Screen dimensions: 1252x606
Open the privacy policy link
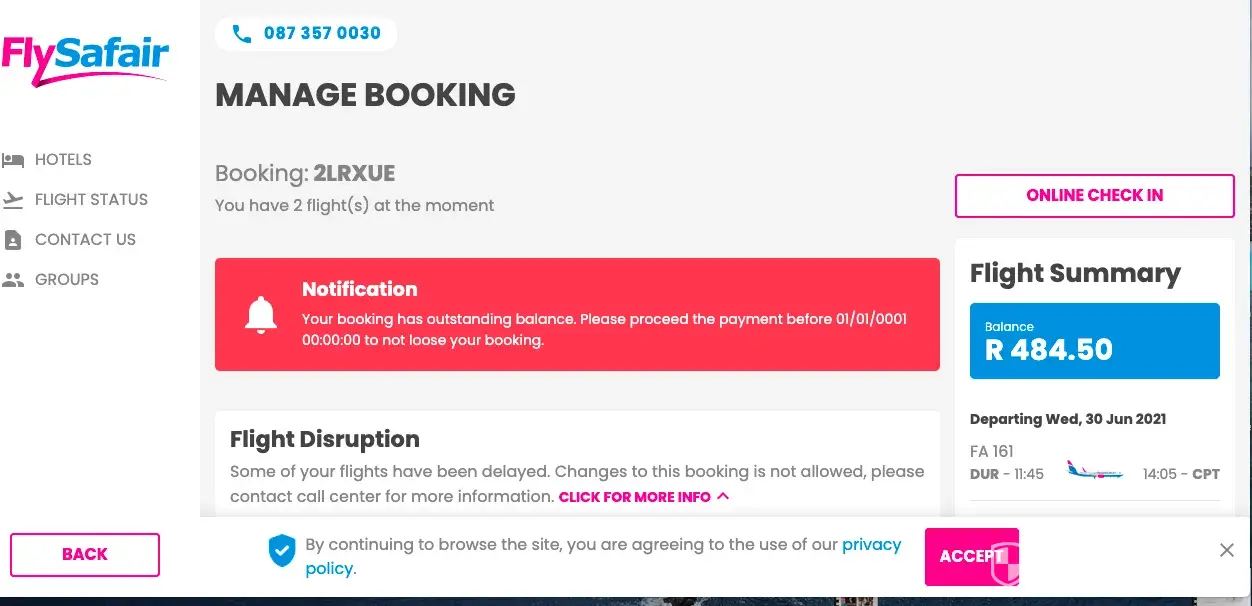(x=871, y=545)
